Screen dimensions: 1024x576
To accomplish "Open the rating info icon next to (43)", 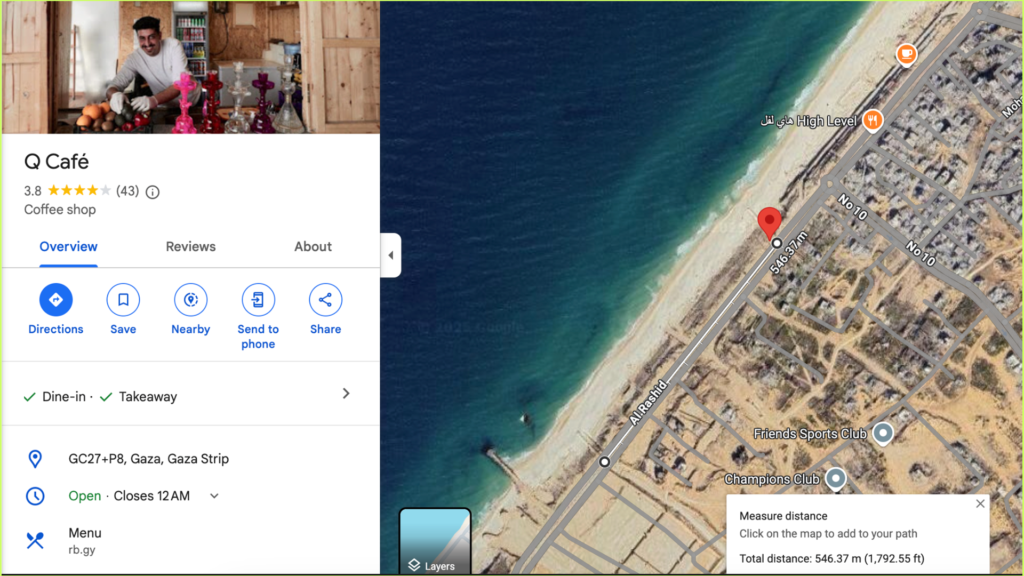I will 152,192.
